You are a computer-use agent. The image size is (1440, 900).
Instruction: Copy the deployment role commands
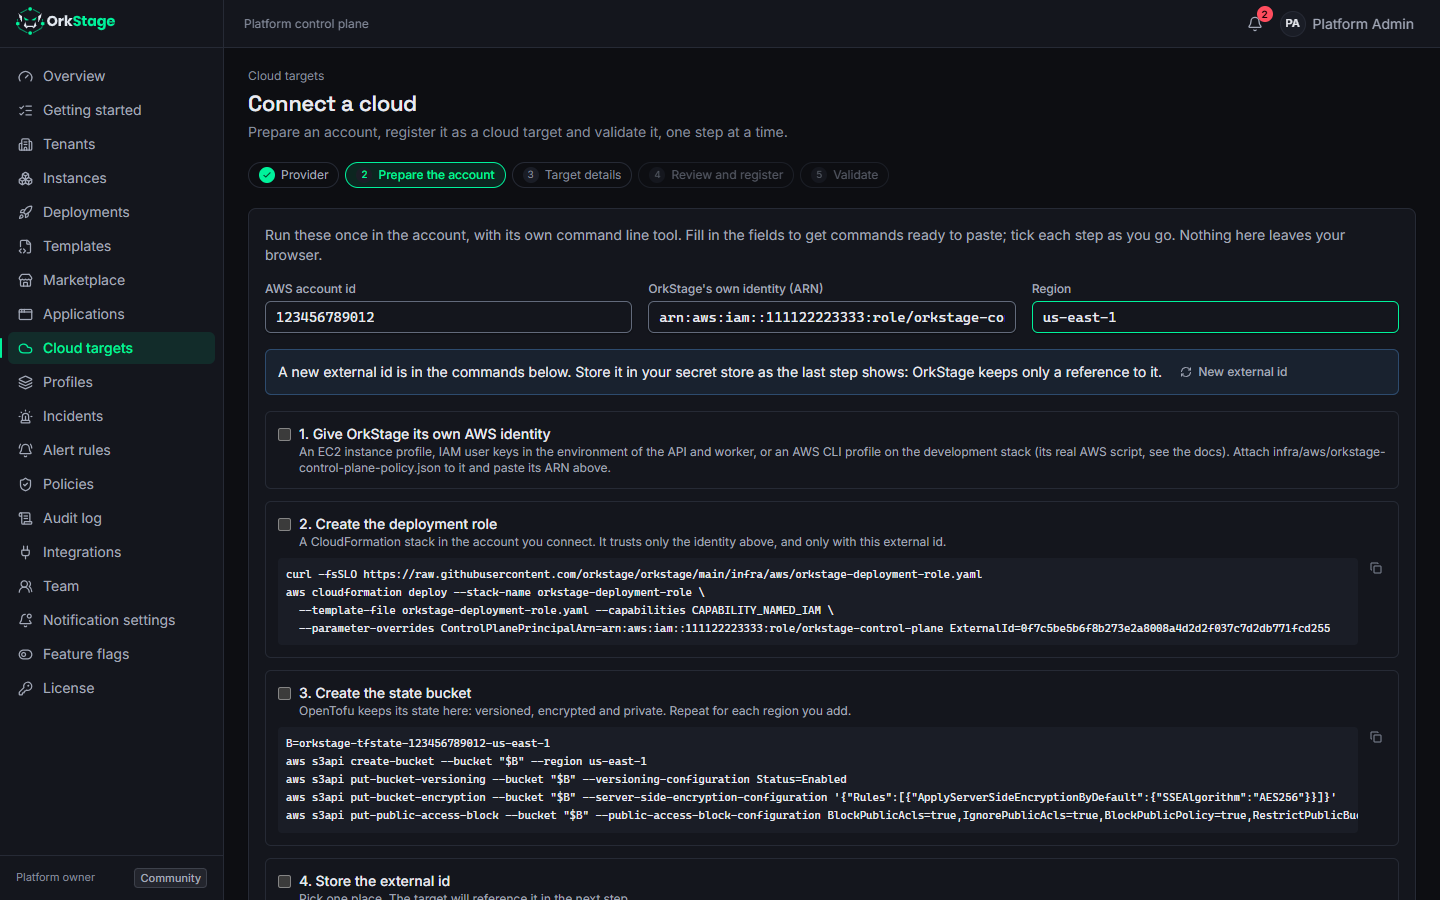pyautogui.click(x=1376, y=568)
